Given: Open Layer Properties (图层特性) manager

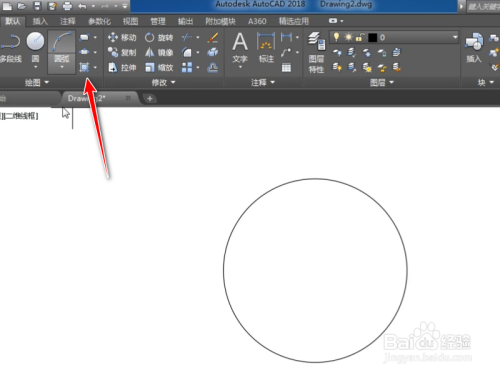Looking at the screenshot, I should point(316,52).
